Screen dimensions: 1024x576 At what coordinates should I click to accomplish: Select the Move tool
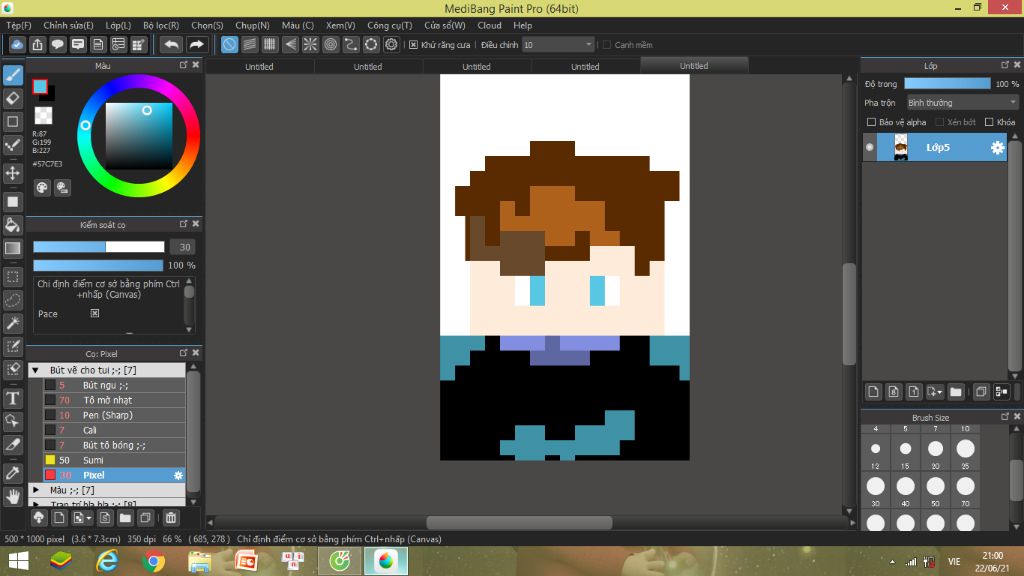click(12, 173)
